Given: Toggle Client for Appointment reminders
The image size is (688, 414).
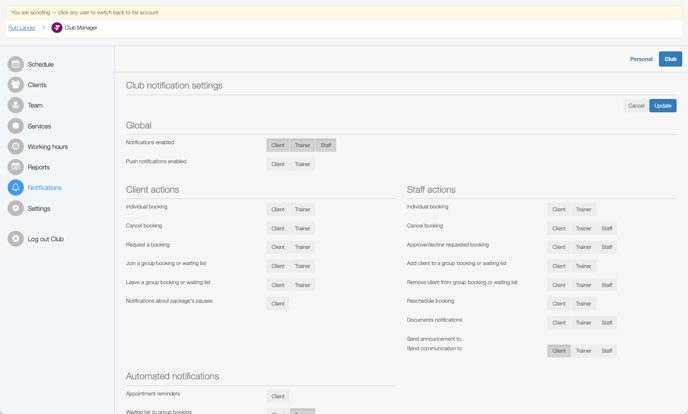Looking at the screenshot, I should (x=278, y=396).
